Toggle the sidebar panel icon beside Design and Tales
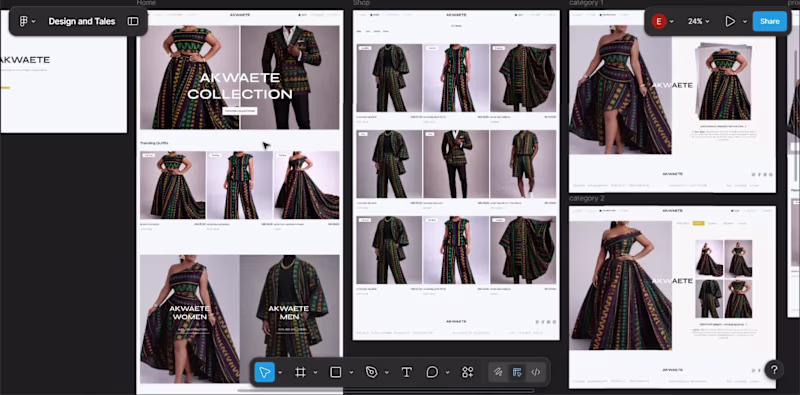The width and height of the screenshot is (800, 395). pyautogui.click(x=133, y=21)
